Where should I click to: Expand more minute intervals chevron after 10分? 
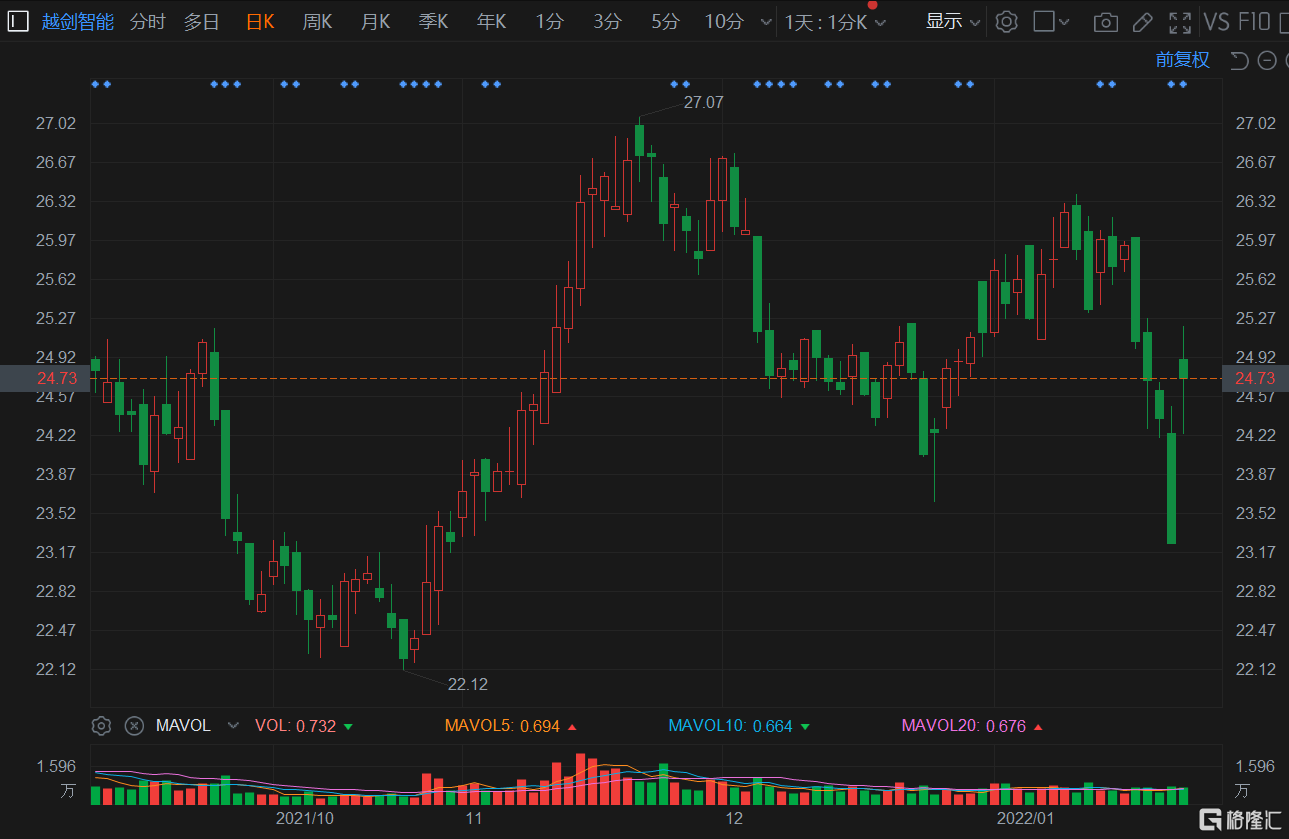(x=766, y=22)
